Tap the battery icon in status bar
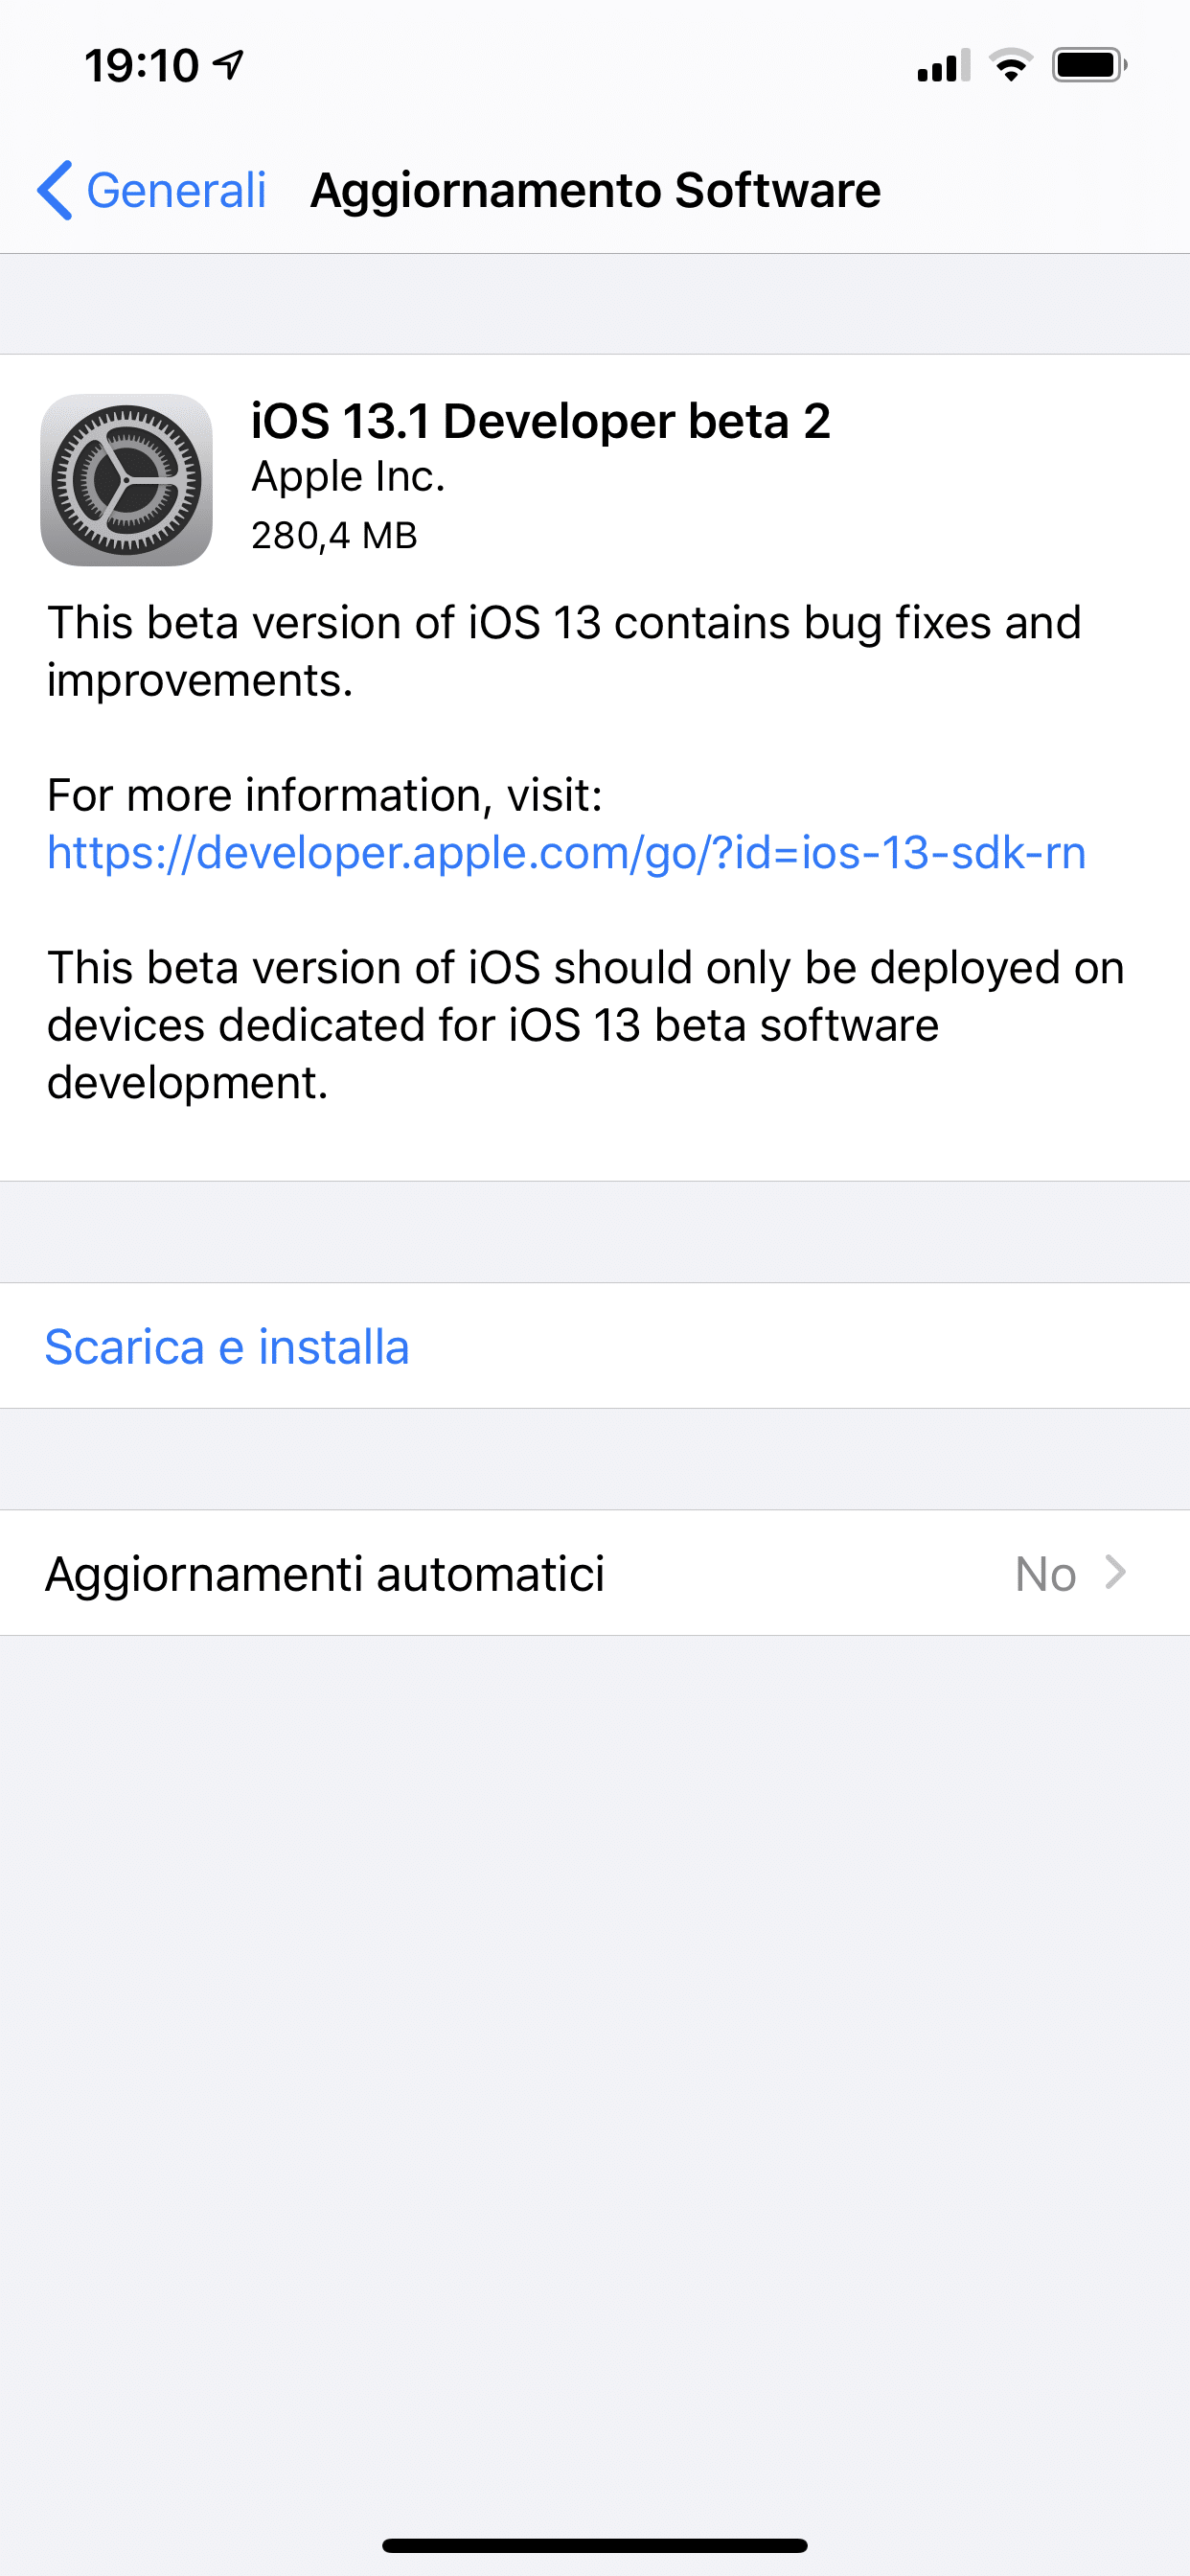The height and width of the screenshot is (2576, 1190). pos(1089,66)
